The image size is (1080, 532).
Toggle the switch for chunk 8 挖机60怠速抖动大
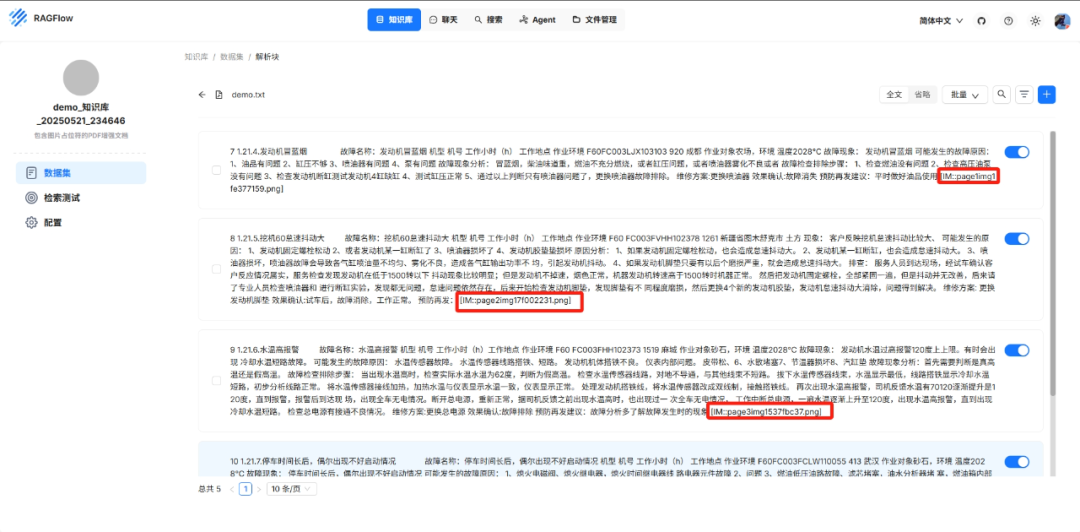(1017, 238)
